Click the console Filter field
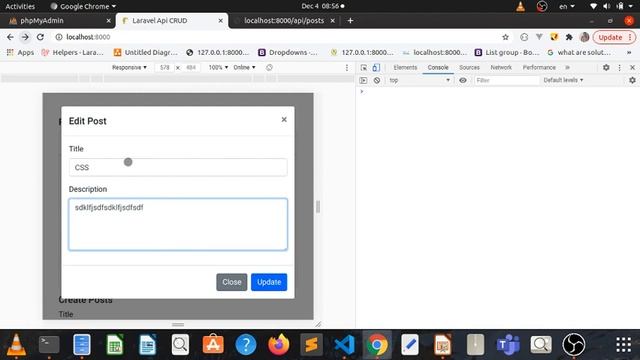Screen dimensions: 640x360 coord(507,80)
